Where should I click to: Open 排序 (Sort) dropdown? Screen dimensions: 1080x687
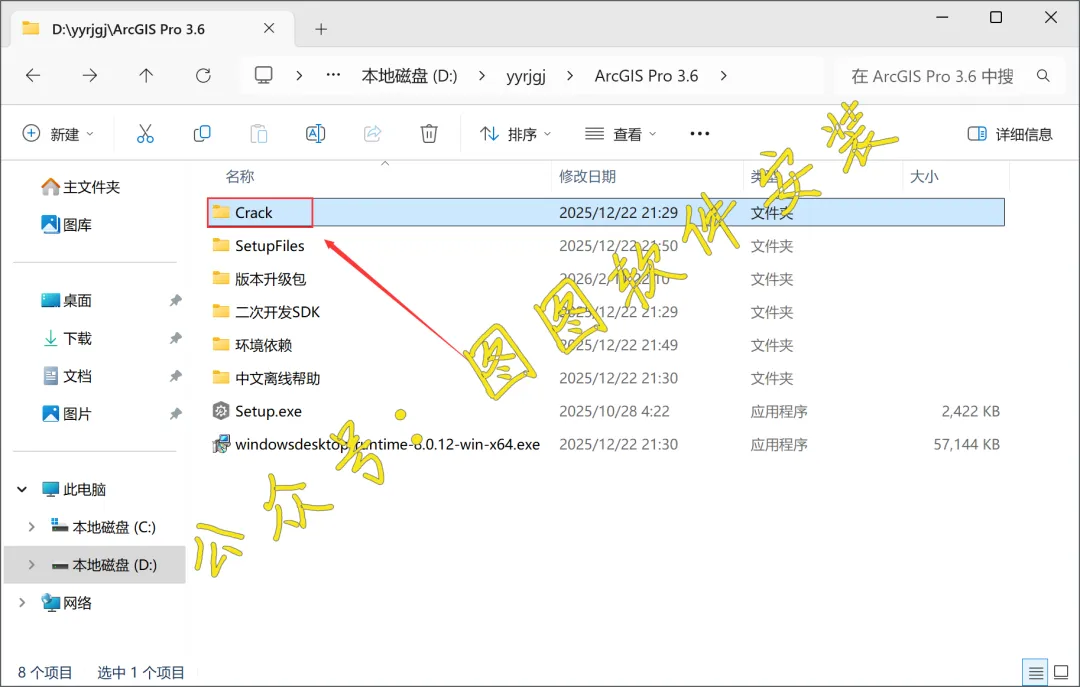[515, 134]
